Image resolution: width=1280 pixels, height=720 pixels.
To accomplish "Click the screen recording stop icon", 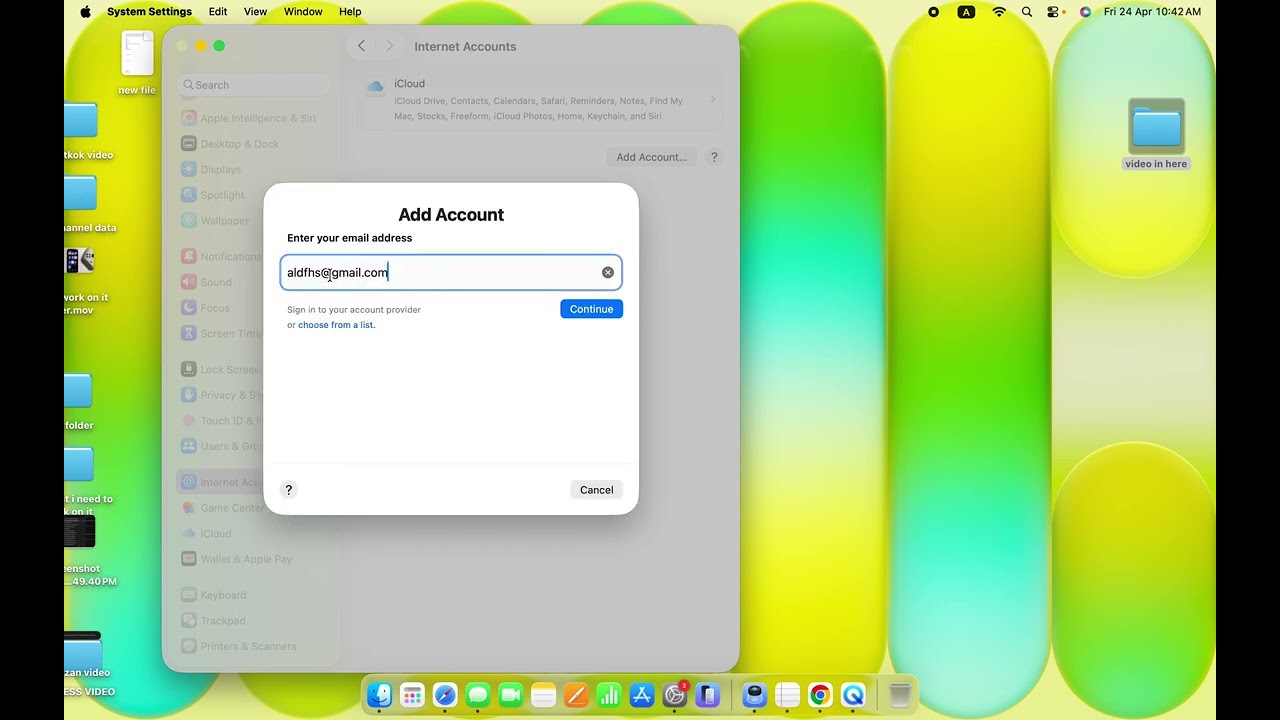I will pos(933,12).
